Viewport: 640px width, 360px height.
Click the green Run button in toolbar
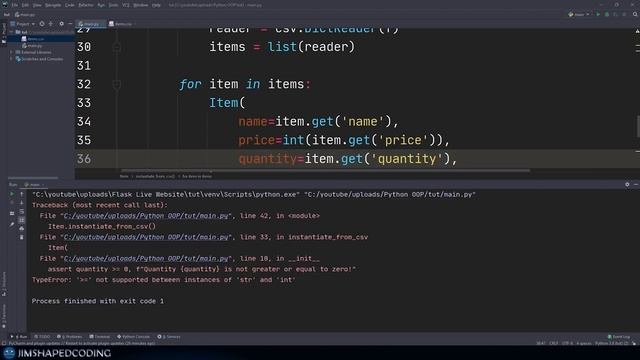pos(598,14)
